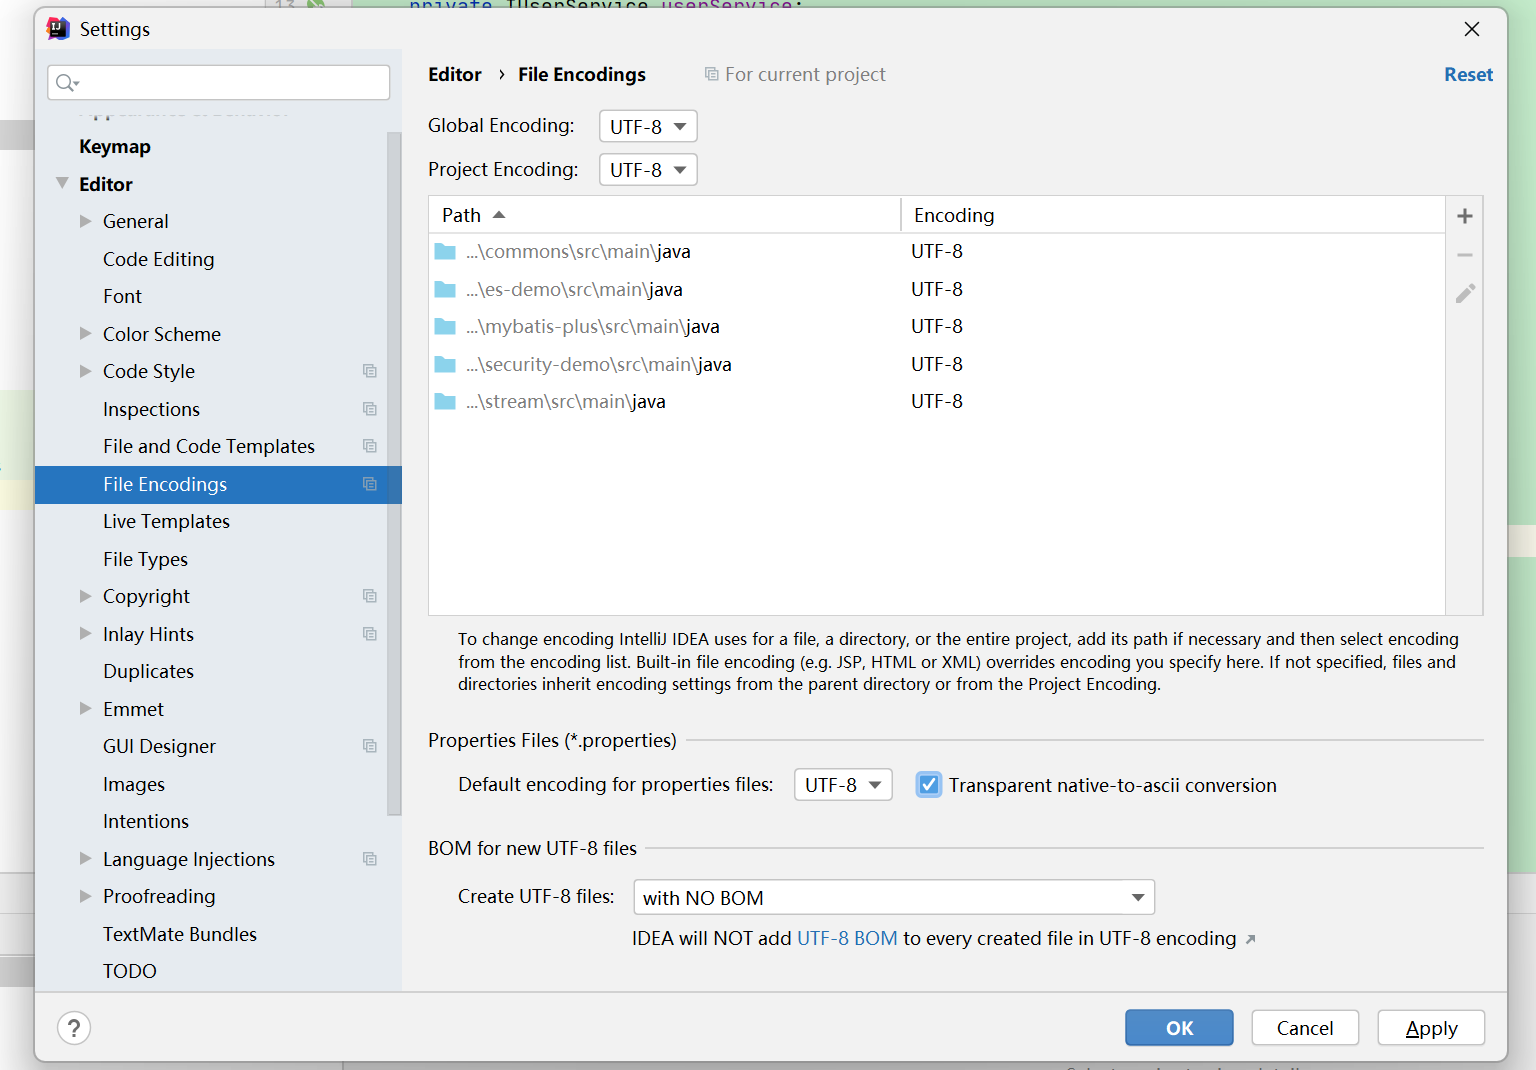Image resolution: width=1536 pixels, height=1070 pixels.
Task: Click the magnifier icon in the settings search
Action: tap(66, 82)
